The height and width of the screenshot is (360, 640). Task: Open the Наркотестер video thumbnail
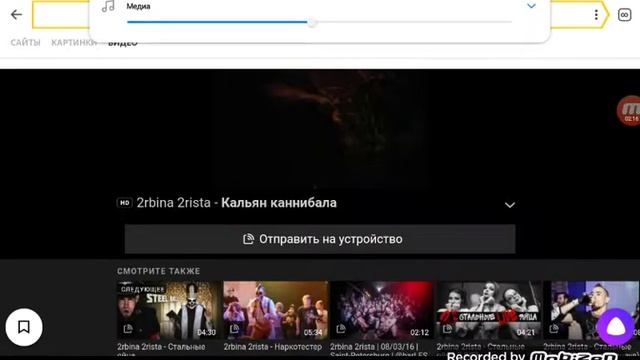(x=276, y=310)
